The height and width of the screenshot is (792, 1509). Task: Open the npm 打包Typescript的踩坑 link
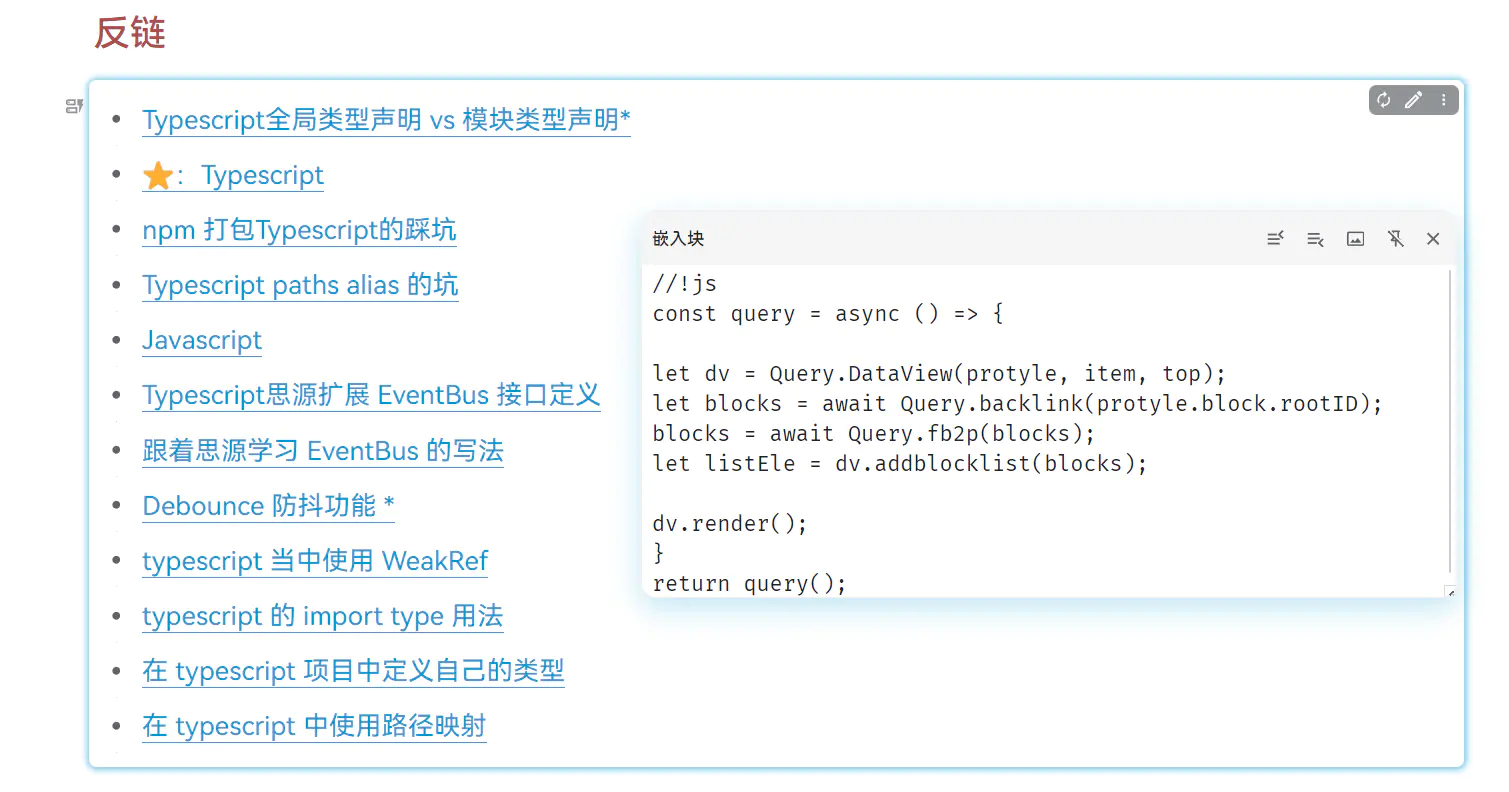click(299, 230)
